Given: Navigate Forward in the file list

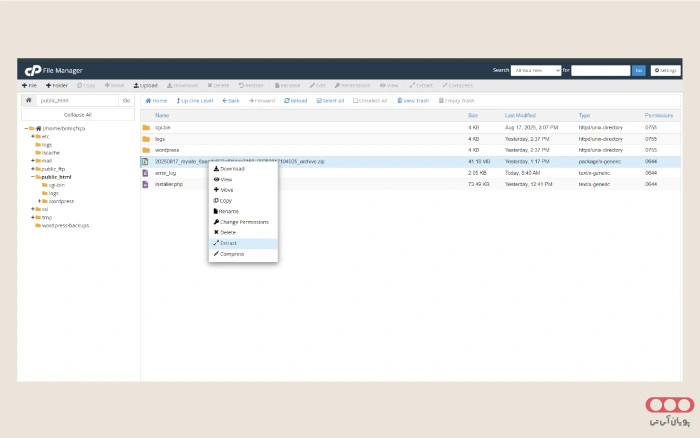Looking at the screenshot, I should 262,101.
